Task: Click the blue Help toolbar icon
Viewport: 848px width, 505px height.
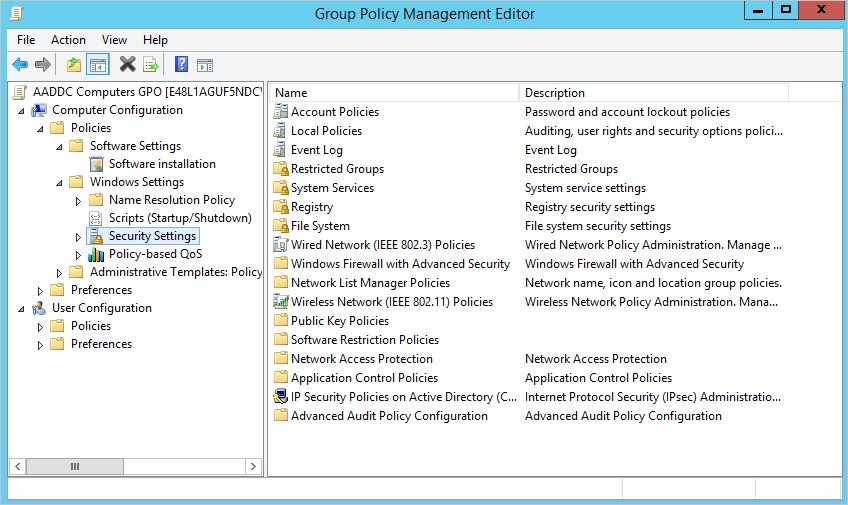Action: 181,65
